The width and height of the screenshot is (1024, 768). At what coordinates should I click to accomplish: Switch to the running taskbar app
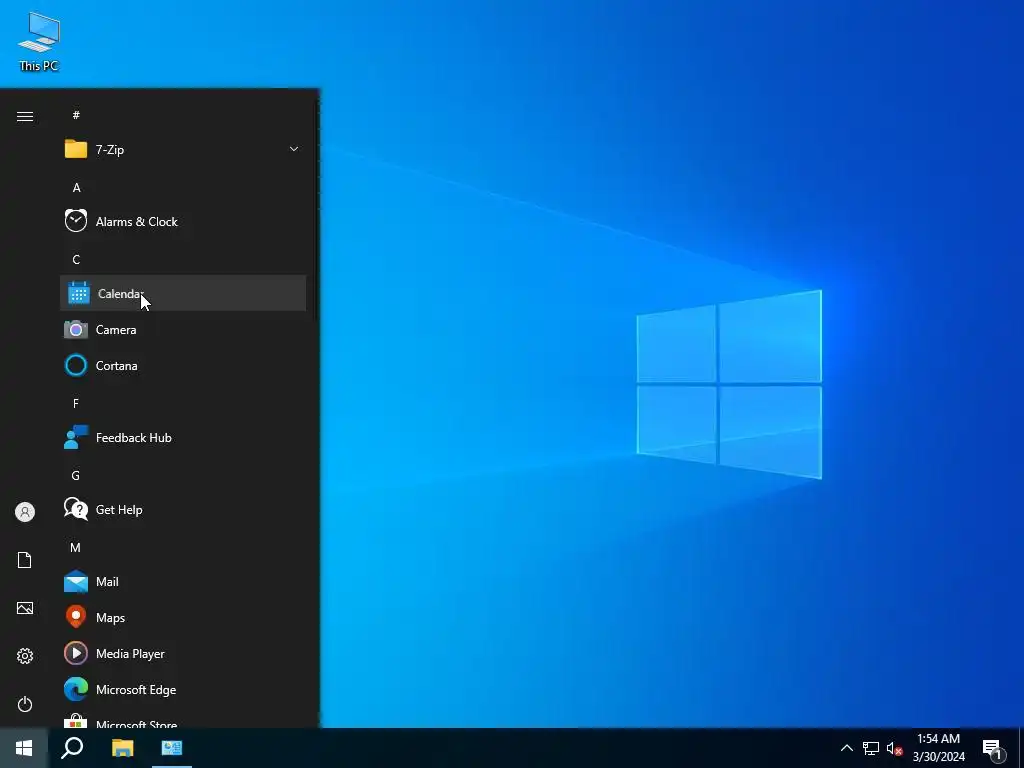click(x=172, y=748)
